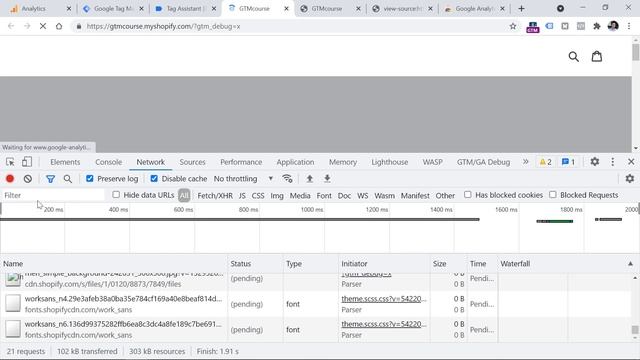Open the DevTools customize three-dot menu
The width and height of the screenshot is (640, 360).
click(x=613, y=162)
